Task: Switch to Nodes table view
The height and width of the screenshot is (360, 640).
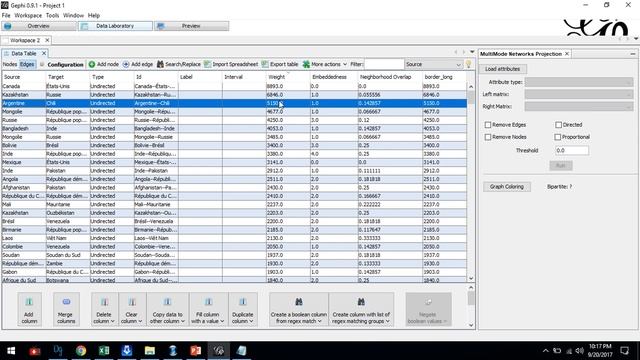Action: pyautogui.click(x=10, y=64)
